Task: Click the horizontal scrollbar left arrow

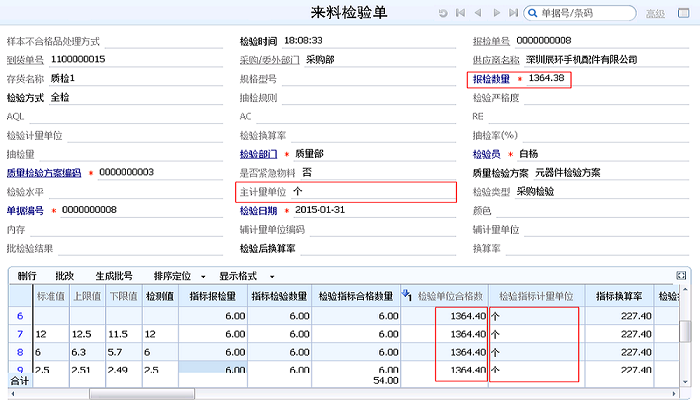Action: [x=13, y=394]
